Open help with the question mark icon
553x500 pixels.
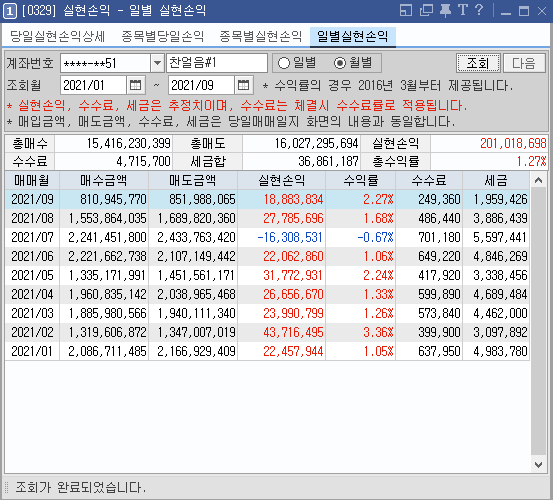(479, 10)
